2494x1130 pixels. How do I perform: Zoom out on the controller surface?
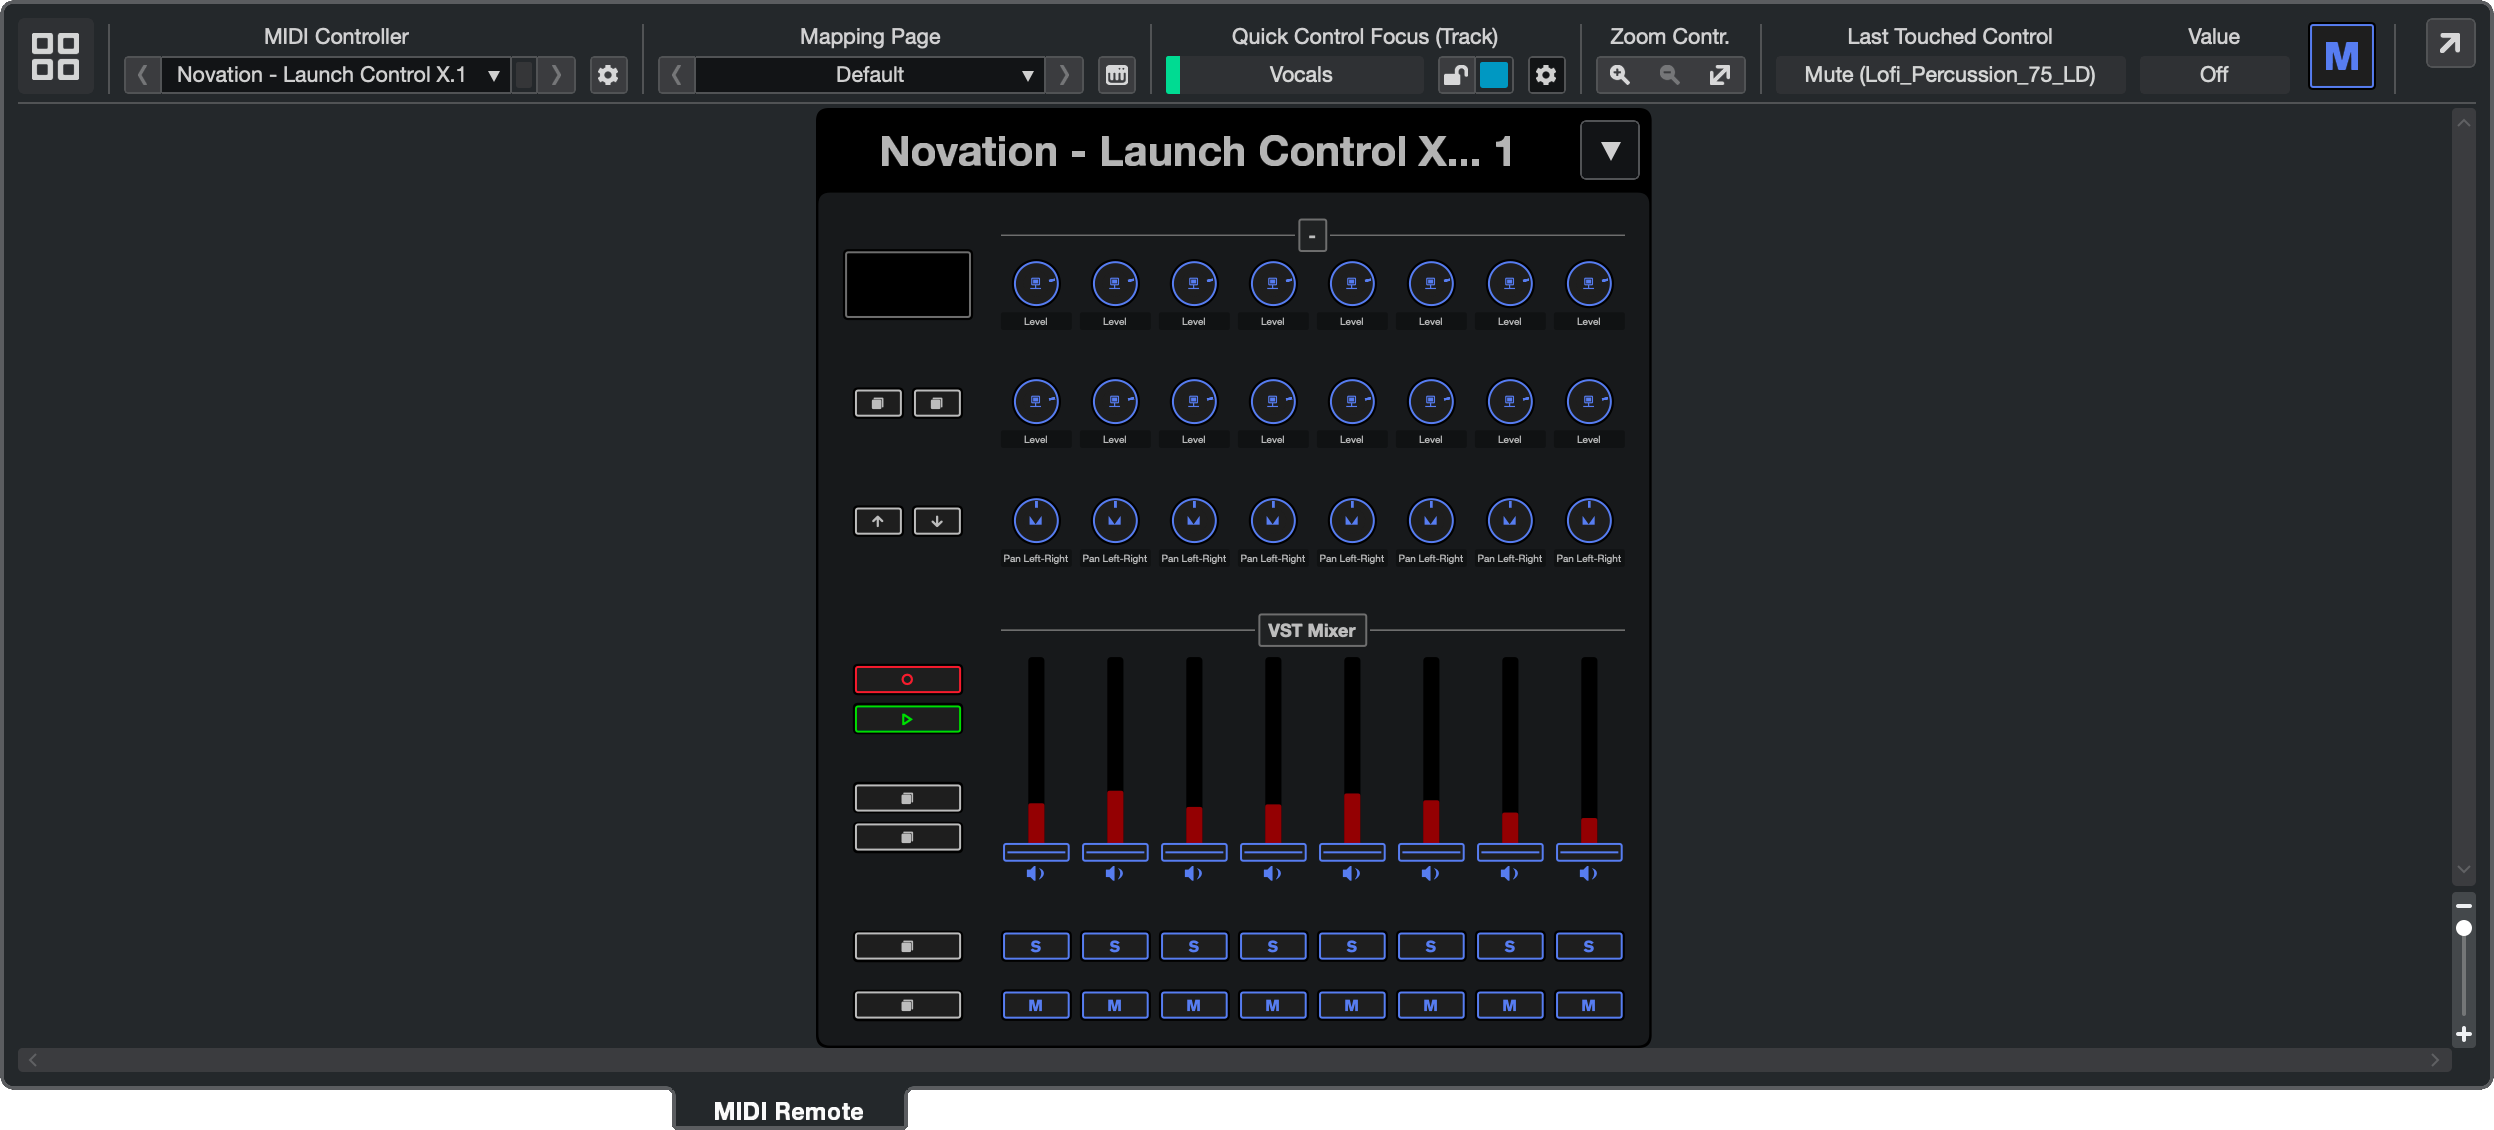point(1669,75)
